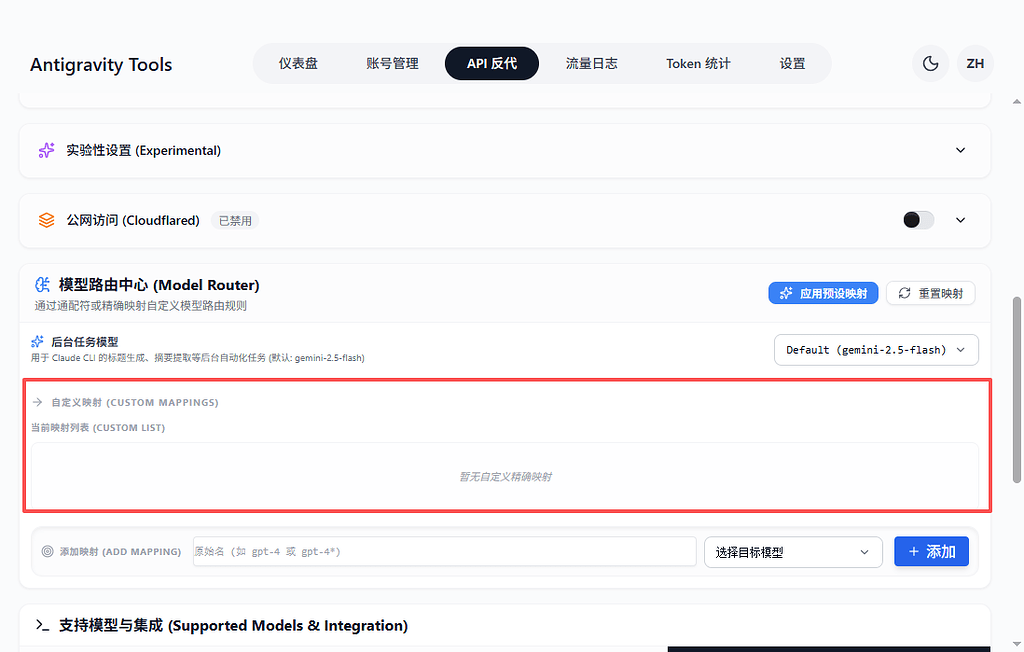Click 重置映射 button

coord(931,293)
